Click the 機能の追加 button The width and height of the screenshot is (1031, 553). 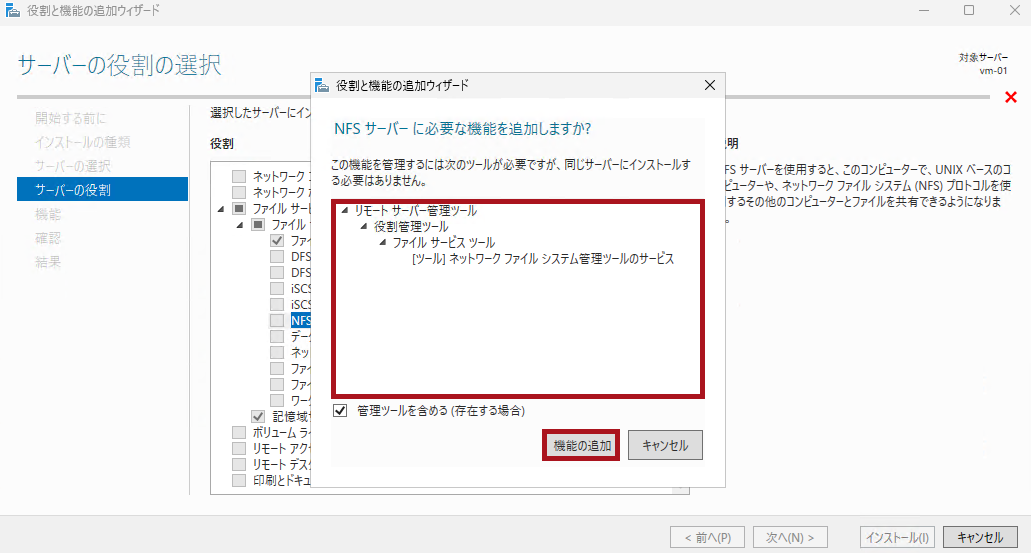[x=581, y=445]
